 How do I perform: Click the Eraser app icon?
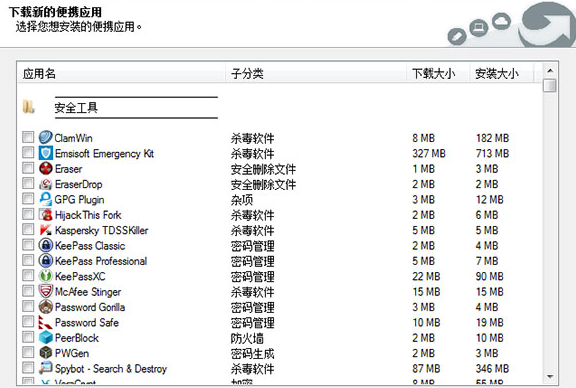(46, 168)
